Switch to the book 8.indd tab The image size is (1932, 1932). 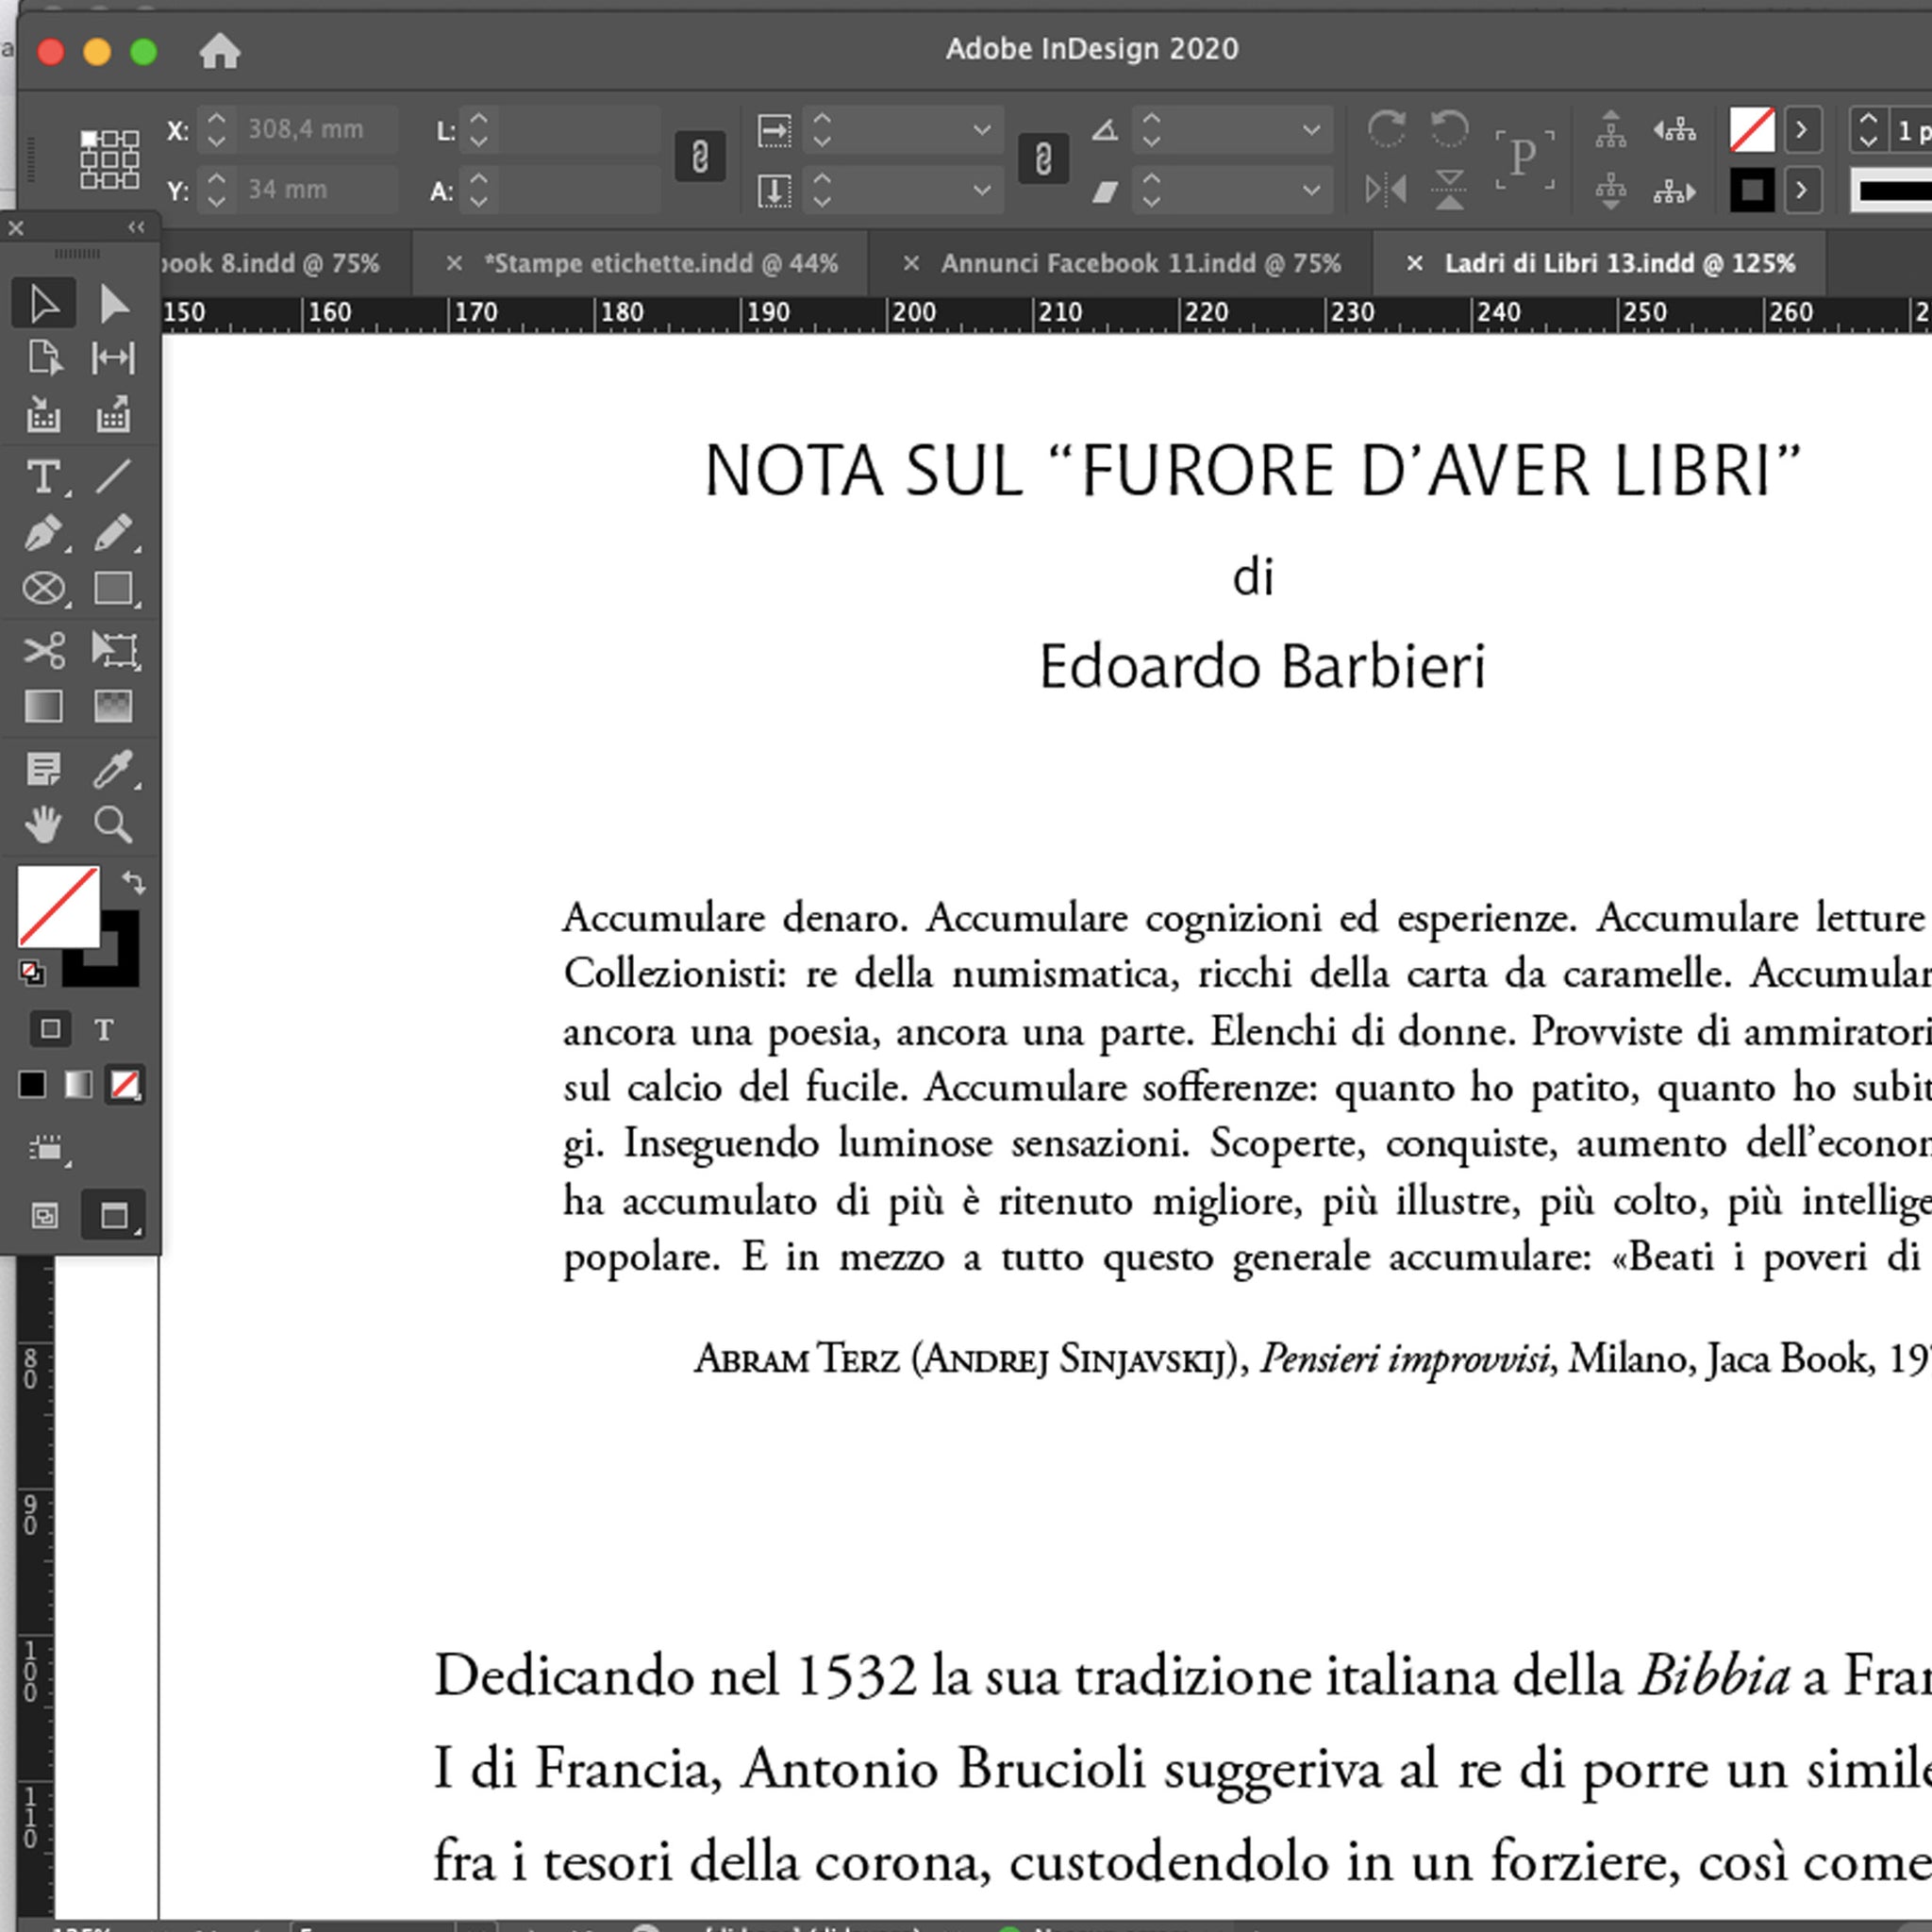(x=270, y=263)
